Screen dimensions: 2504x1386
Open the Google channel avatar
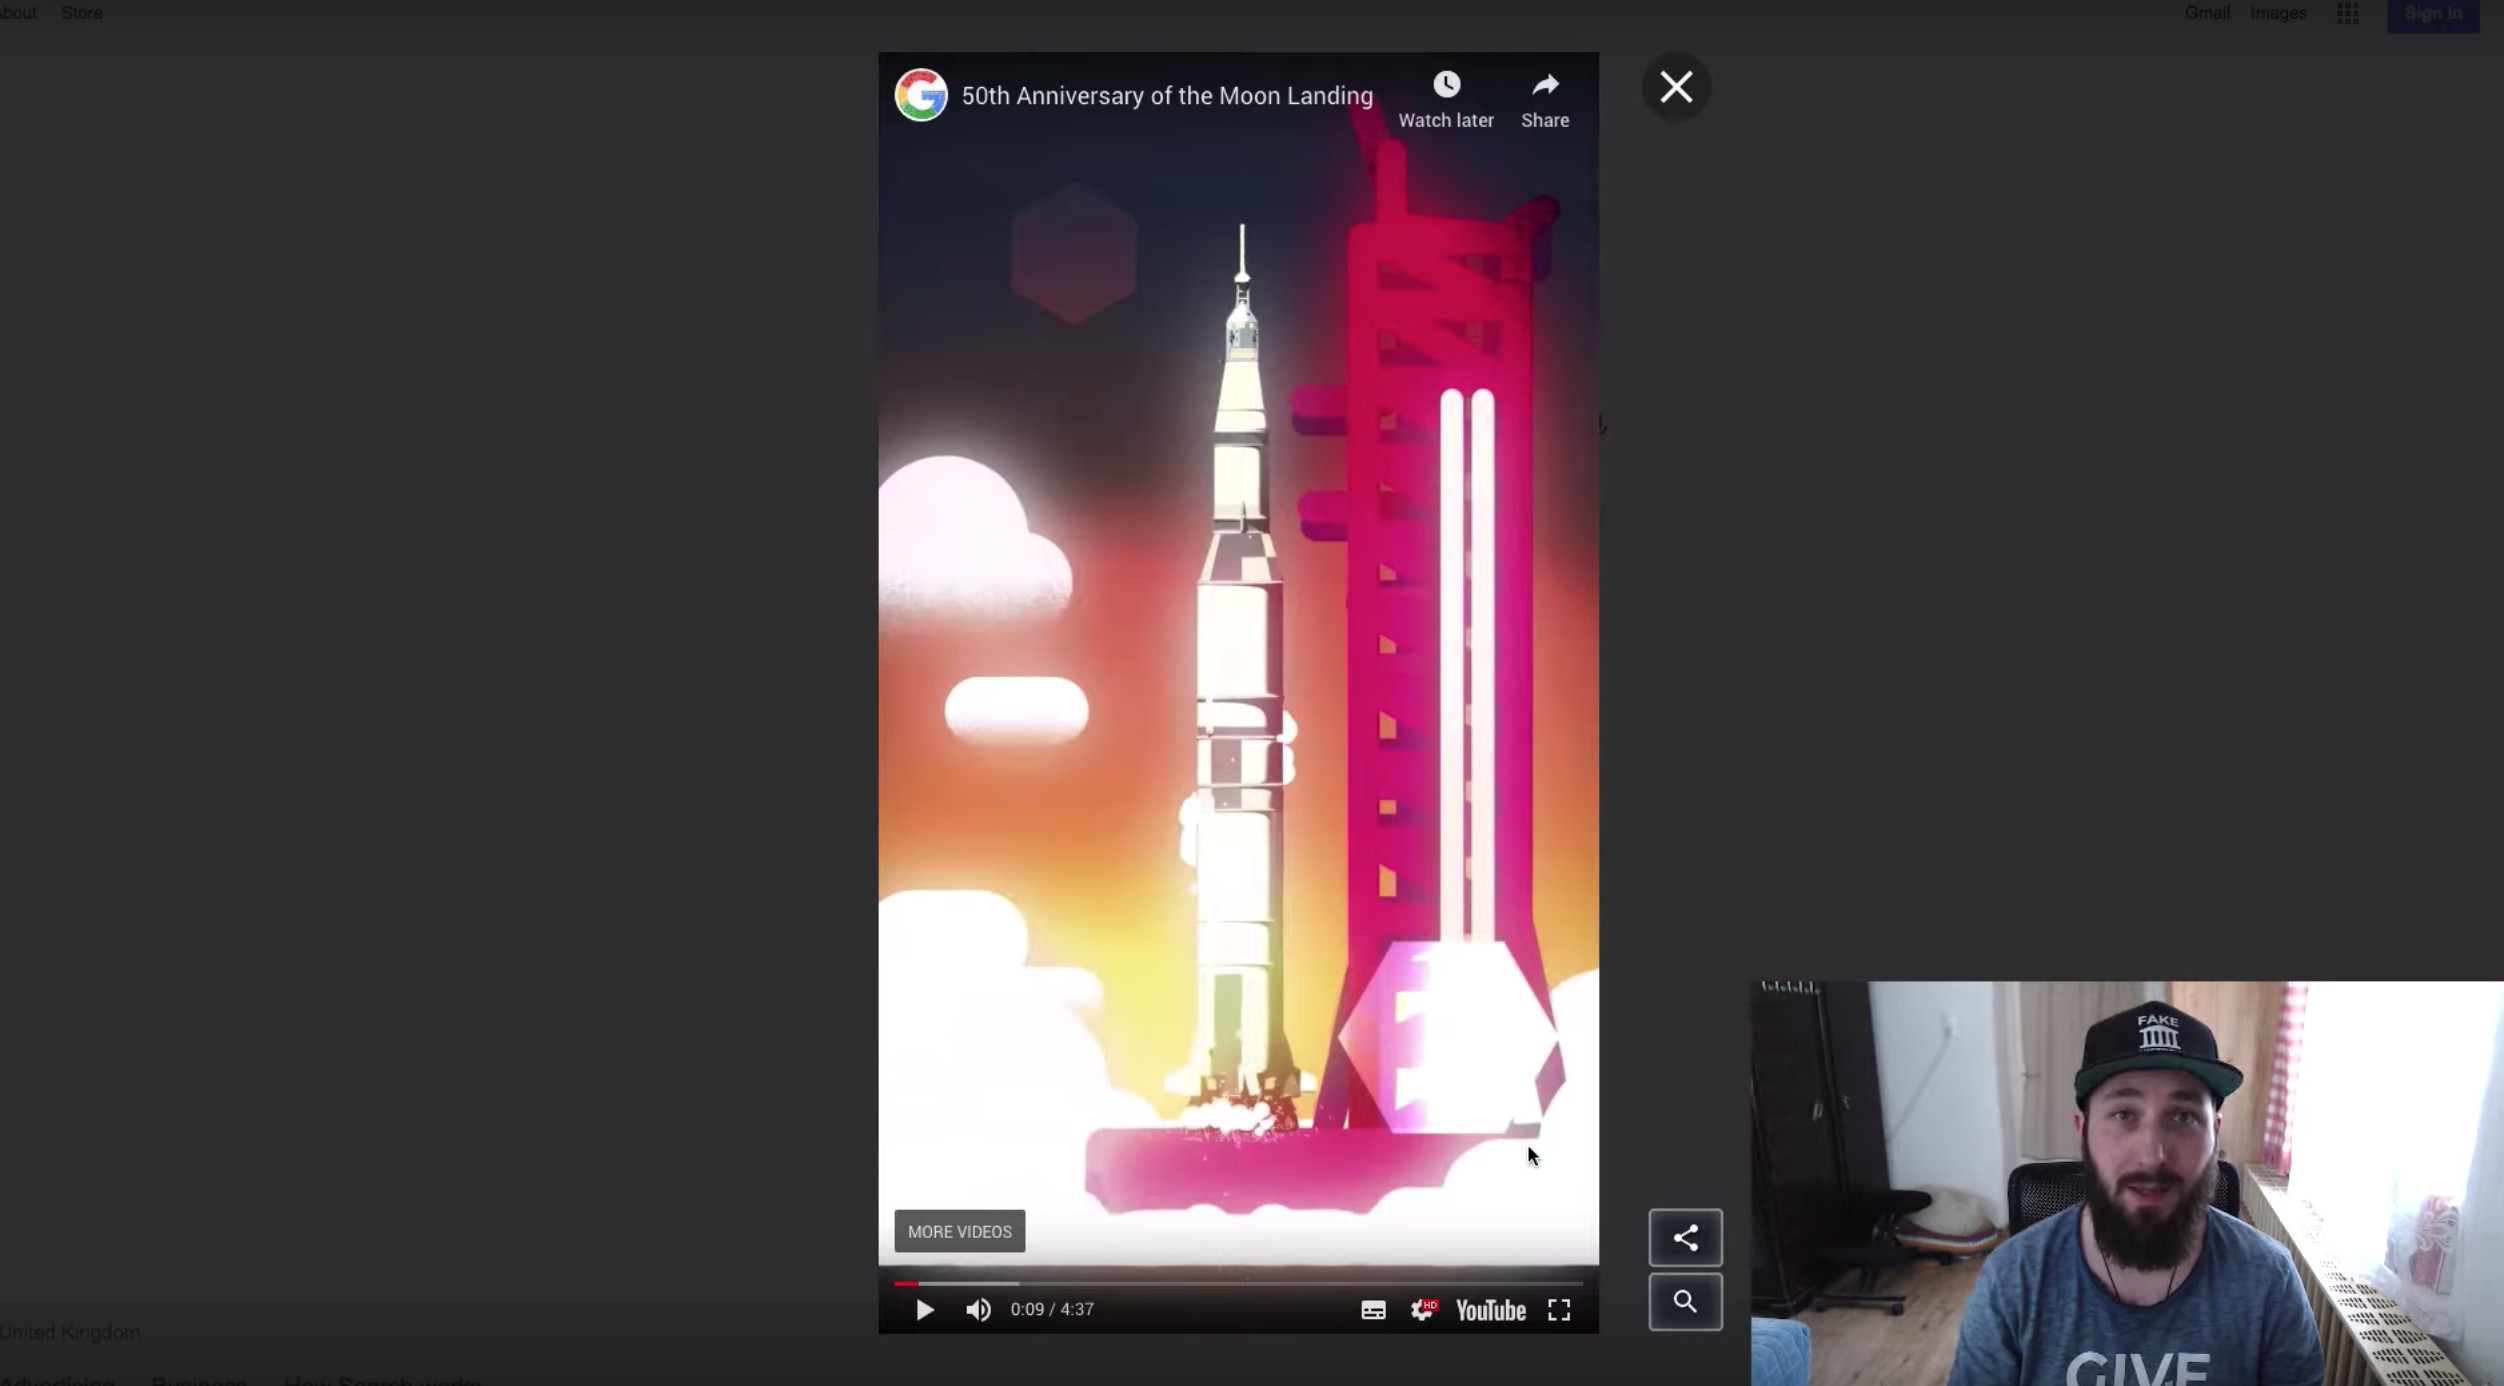[x=920, y=95]
